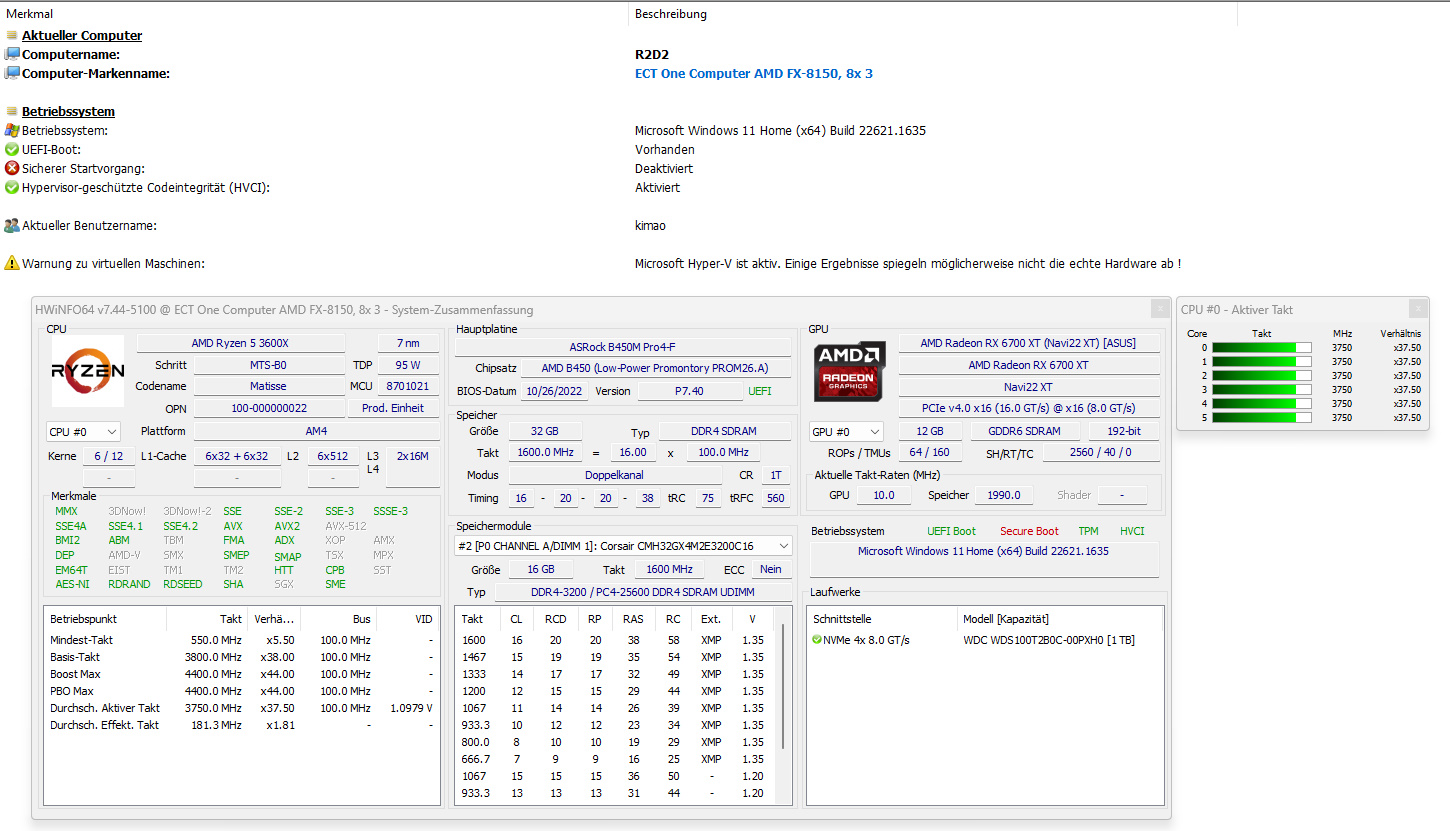1450x831 pixels.
Task: Click the Mindest-Takt row
Action: 241,640
